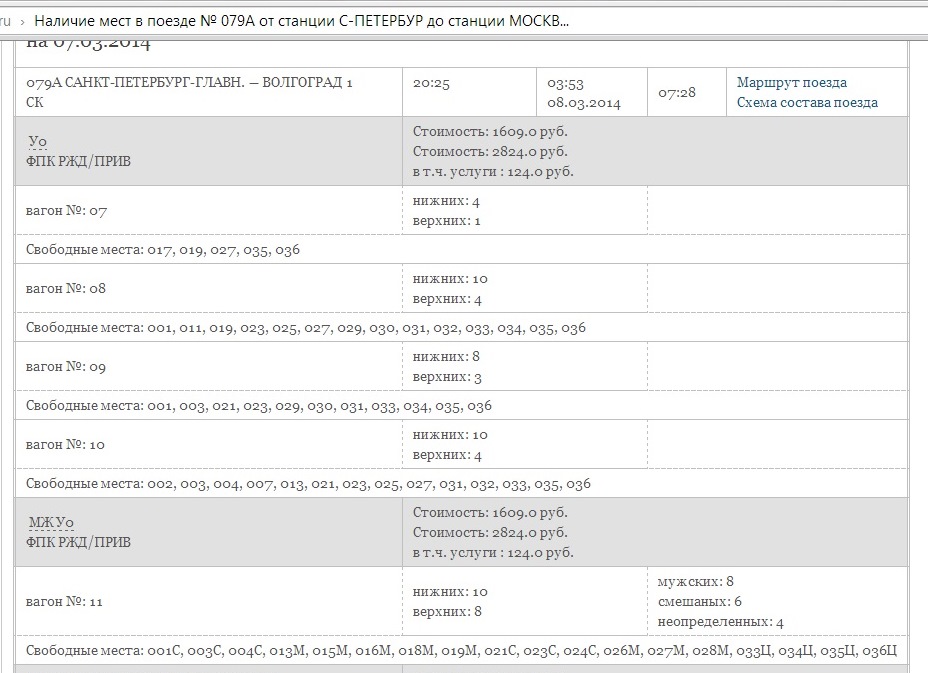The height and width of the screenshot is (673, 928).
Task: Click the Уо carriage class abbreviation
Action: point(38,141)
